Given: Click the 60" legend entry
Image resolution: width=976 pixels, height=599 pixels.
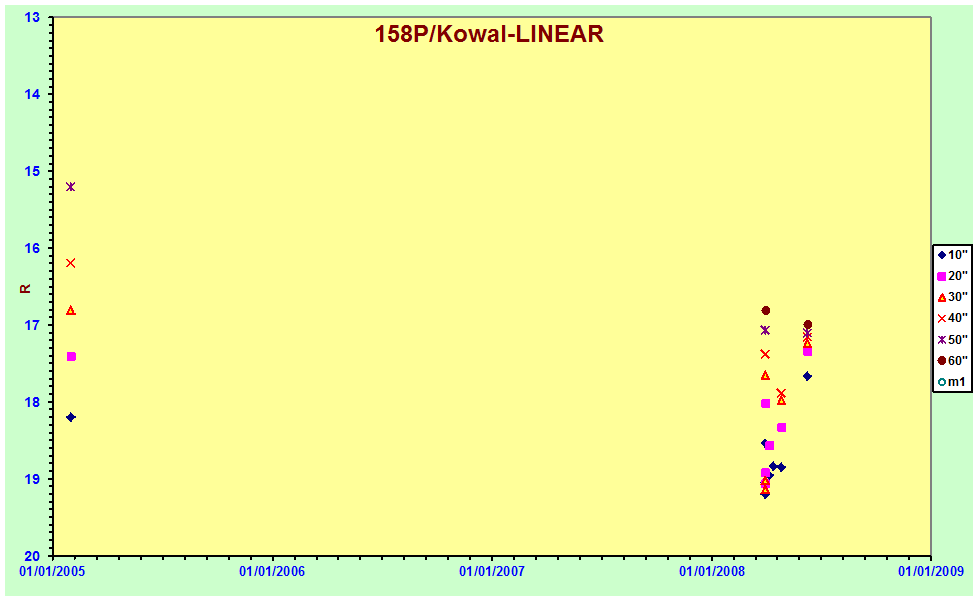Looking at the screenshot, I should [x=952, y=361].
